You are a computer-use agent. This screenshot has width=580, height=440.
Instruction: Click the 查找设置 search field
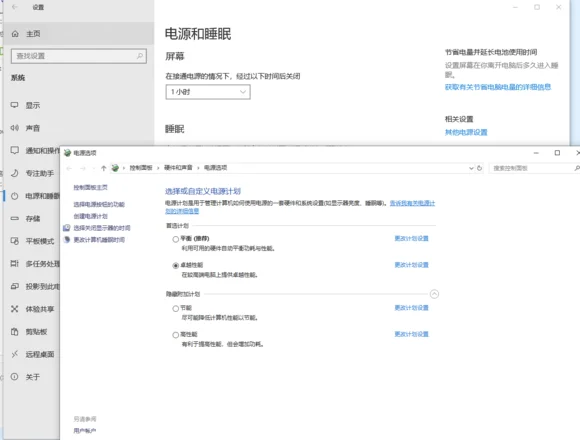point(79,56)
